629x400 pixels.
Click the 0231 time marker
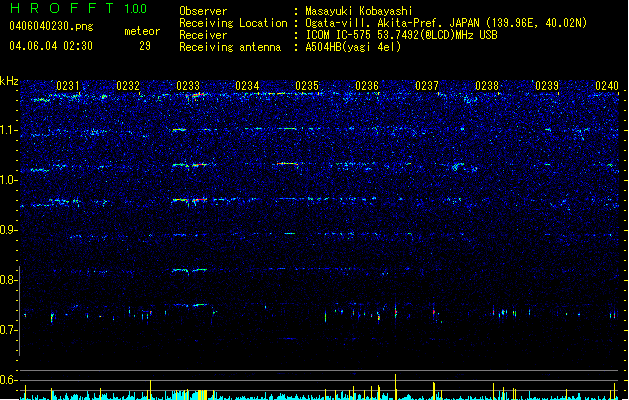coord(67,85)
